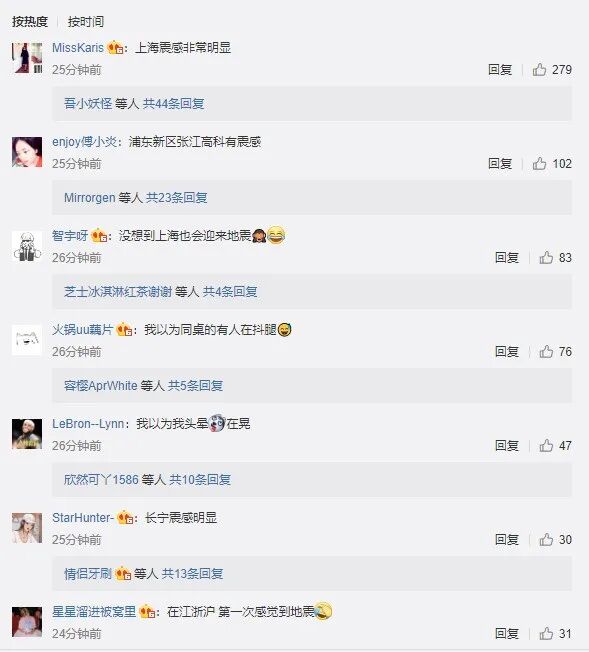
Task: Click the member badge beside MissKaris
Action: click(x=115, y=47)
